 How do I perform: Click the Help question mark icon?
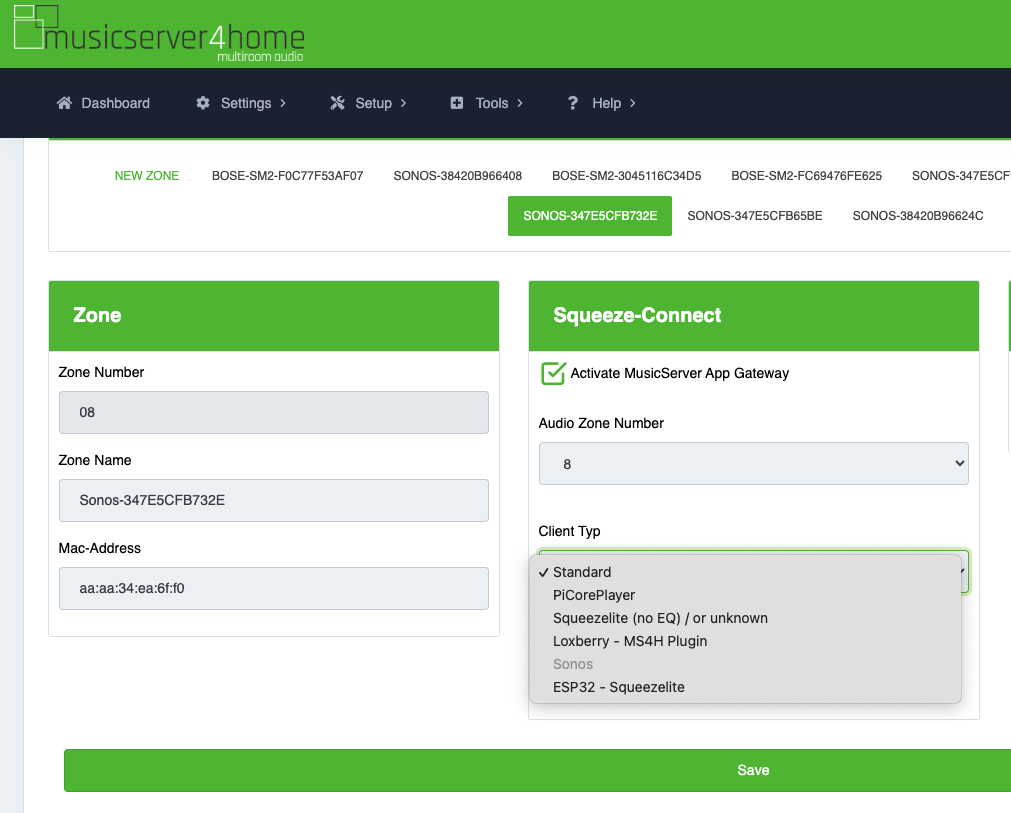pos(573,103)
